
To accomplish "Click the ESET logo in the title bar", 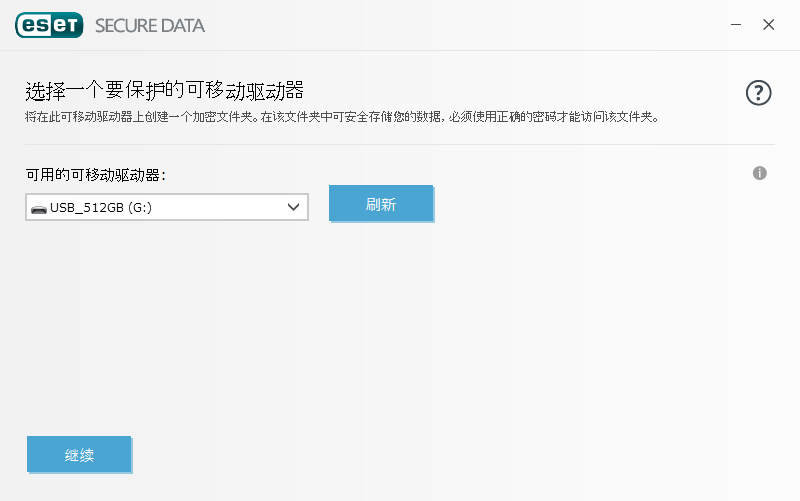I will tap(49, 25).
